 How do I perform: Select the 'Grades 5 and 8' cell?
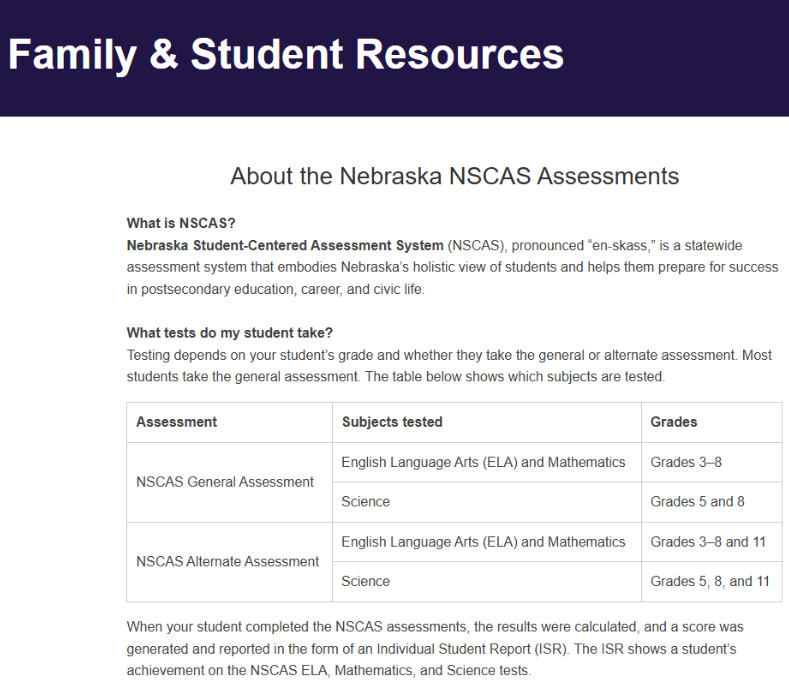click(712, 502)
